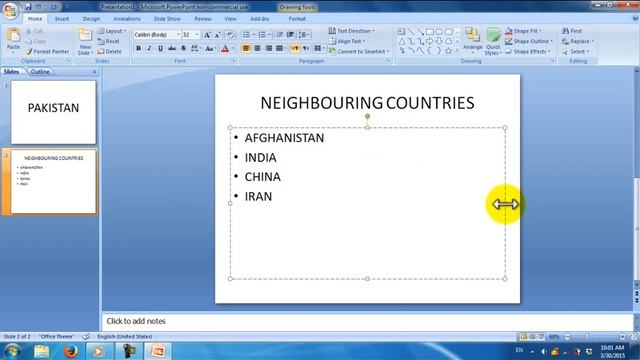Open Text Direction dropdown

coord(351,31)
